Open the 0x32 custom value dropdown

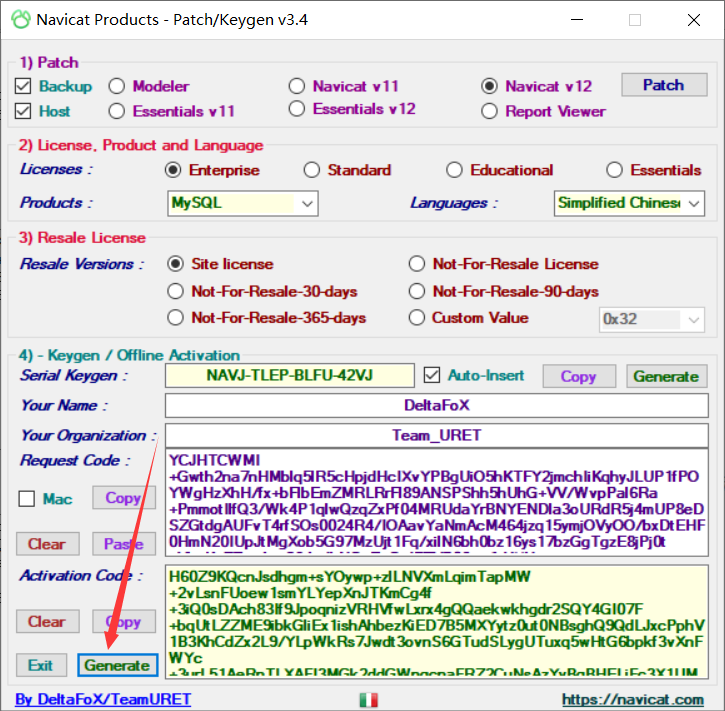652,319
